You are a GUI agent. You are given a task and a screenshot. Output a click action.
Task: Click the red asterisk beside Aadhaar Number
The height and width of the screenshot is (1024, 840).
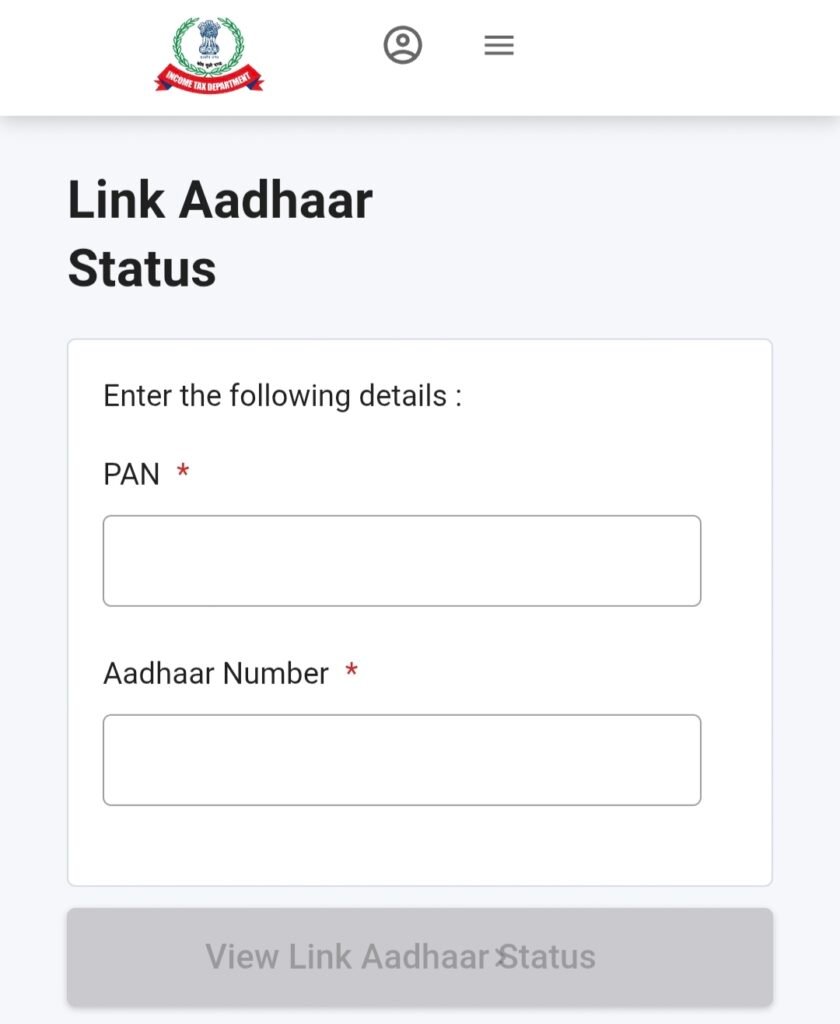[351, 672]
